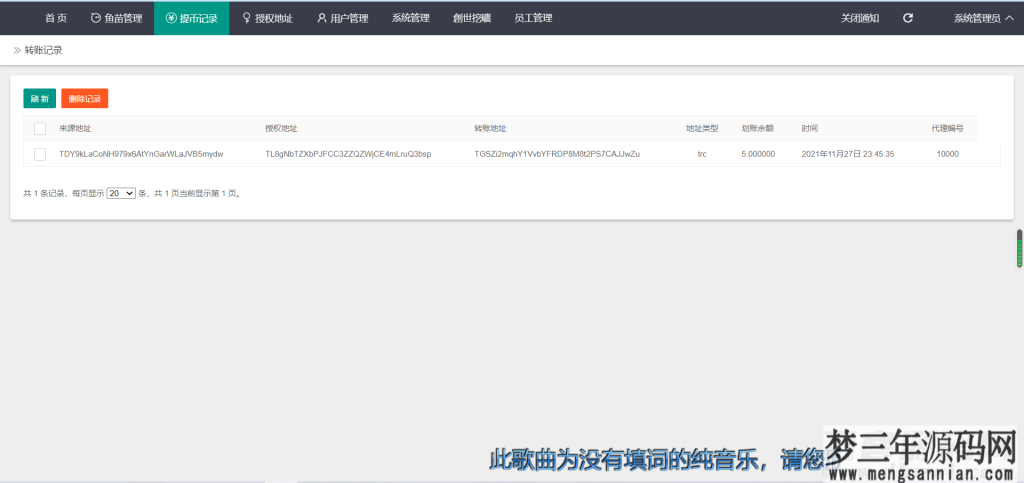Open the 鱼苗管理 menu item
Screen dimensions: 1024x483
point(116,18)
